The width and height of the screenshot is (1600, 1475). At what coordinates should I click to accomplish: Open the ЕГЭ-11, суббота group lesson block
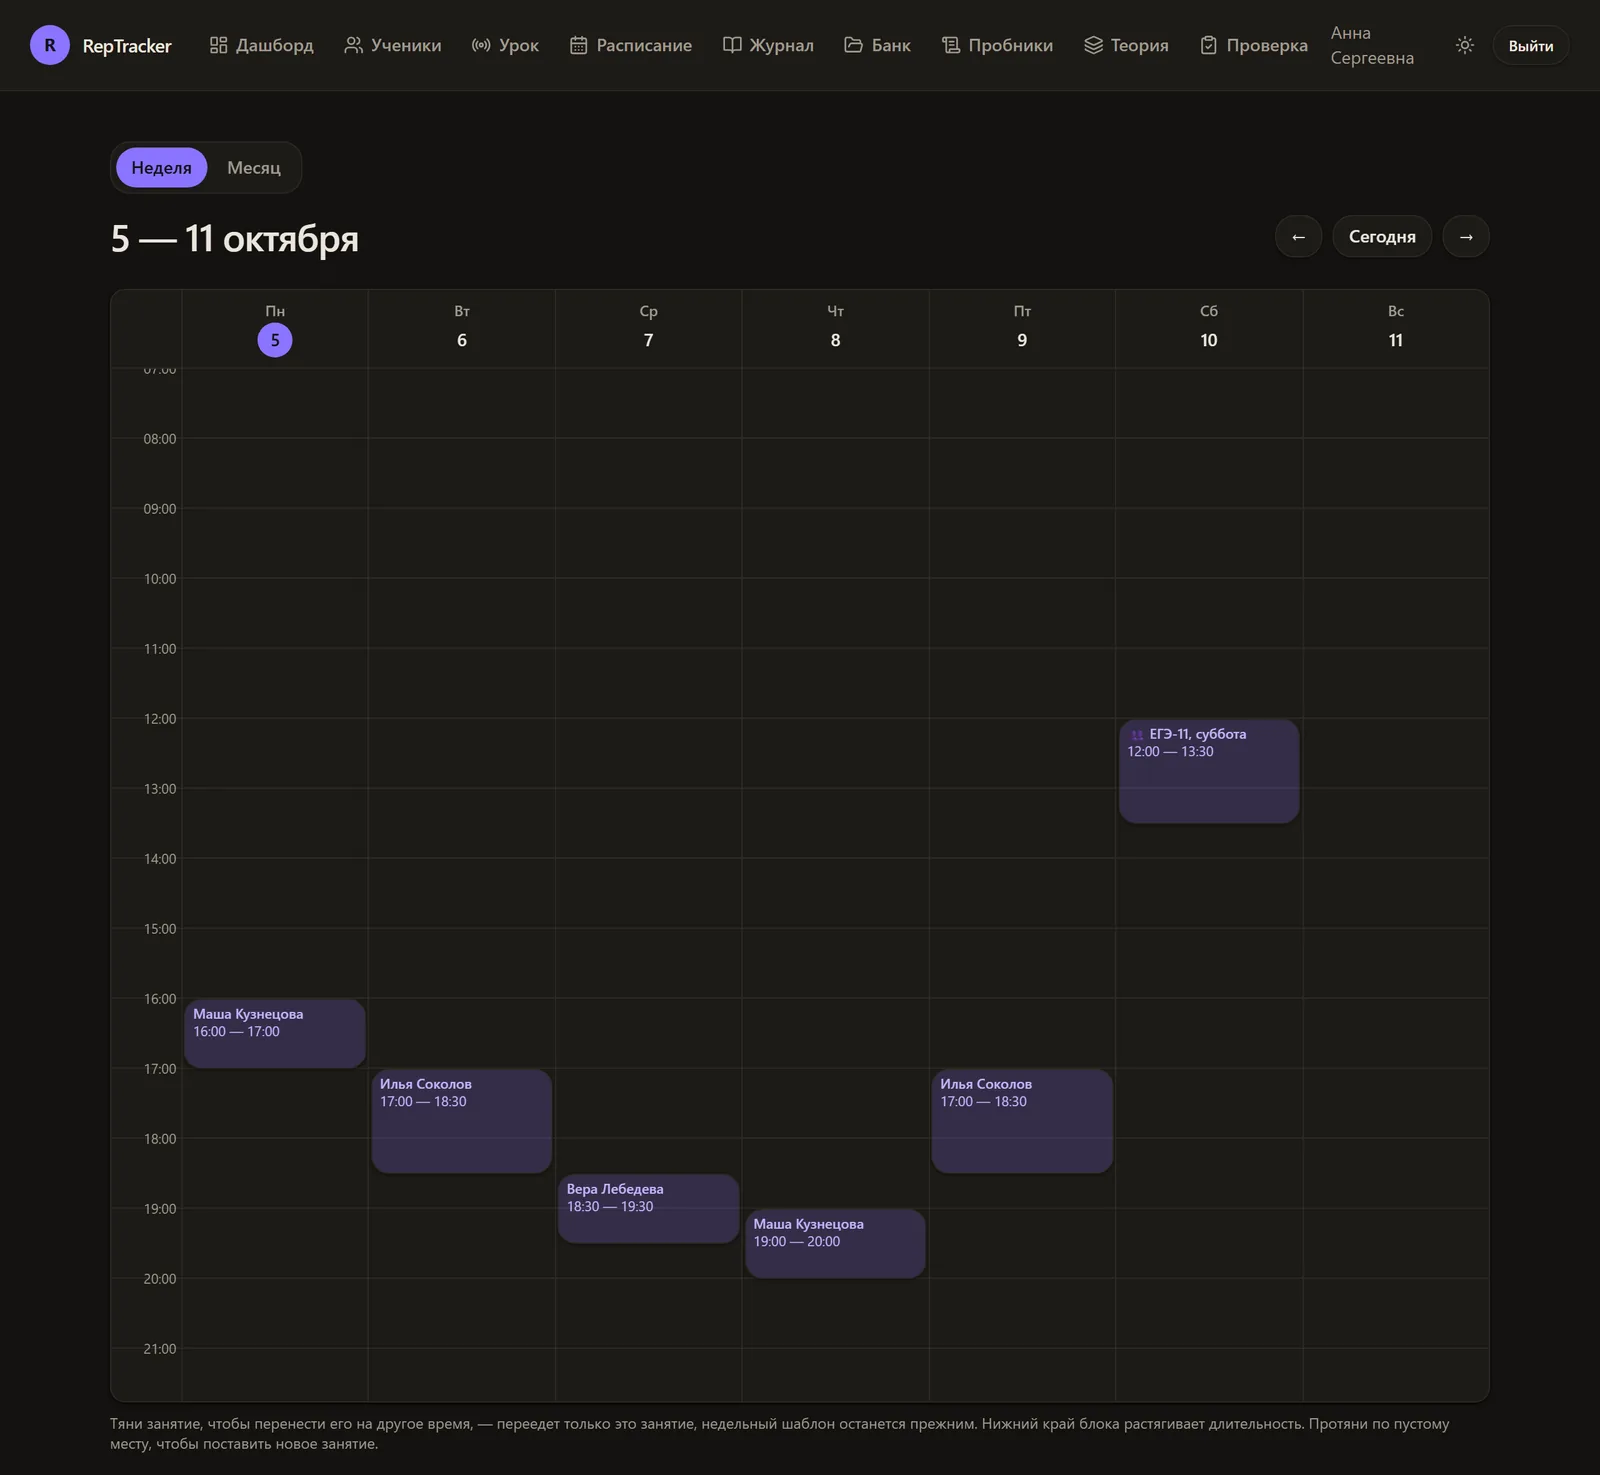coord(1209,771)
